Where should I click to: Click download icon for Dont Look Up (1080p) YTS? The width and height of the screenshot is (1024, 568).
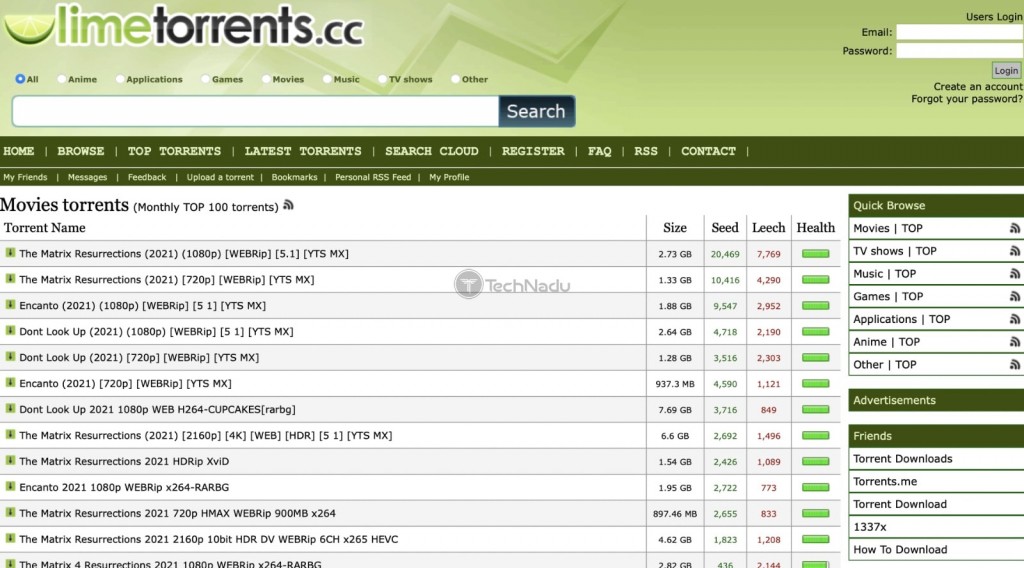(x=10, y=331)
